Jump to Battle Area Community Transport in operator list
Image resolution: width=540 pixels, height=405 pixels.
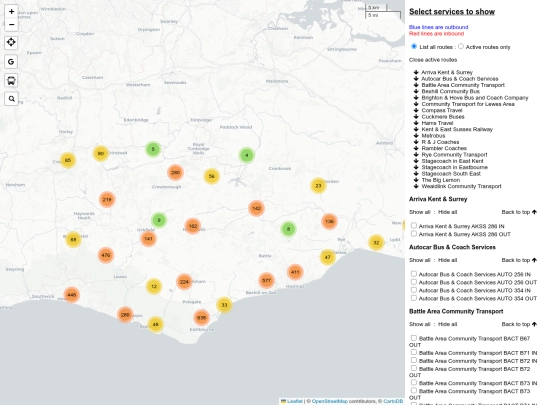[x=463, y=85]
